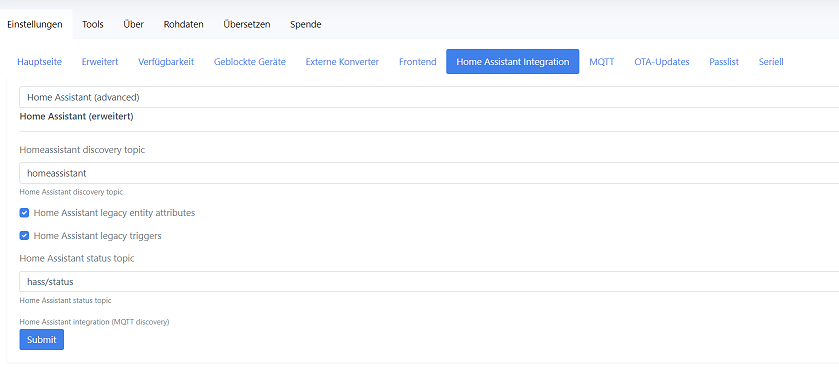Go to the Über page

[x=133, y=24]
